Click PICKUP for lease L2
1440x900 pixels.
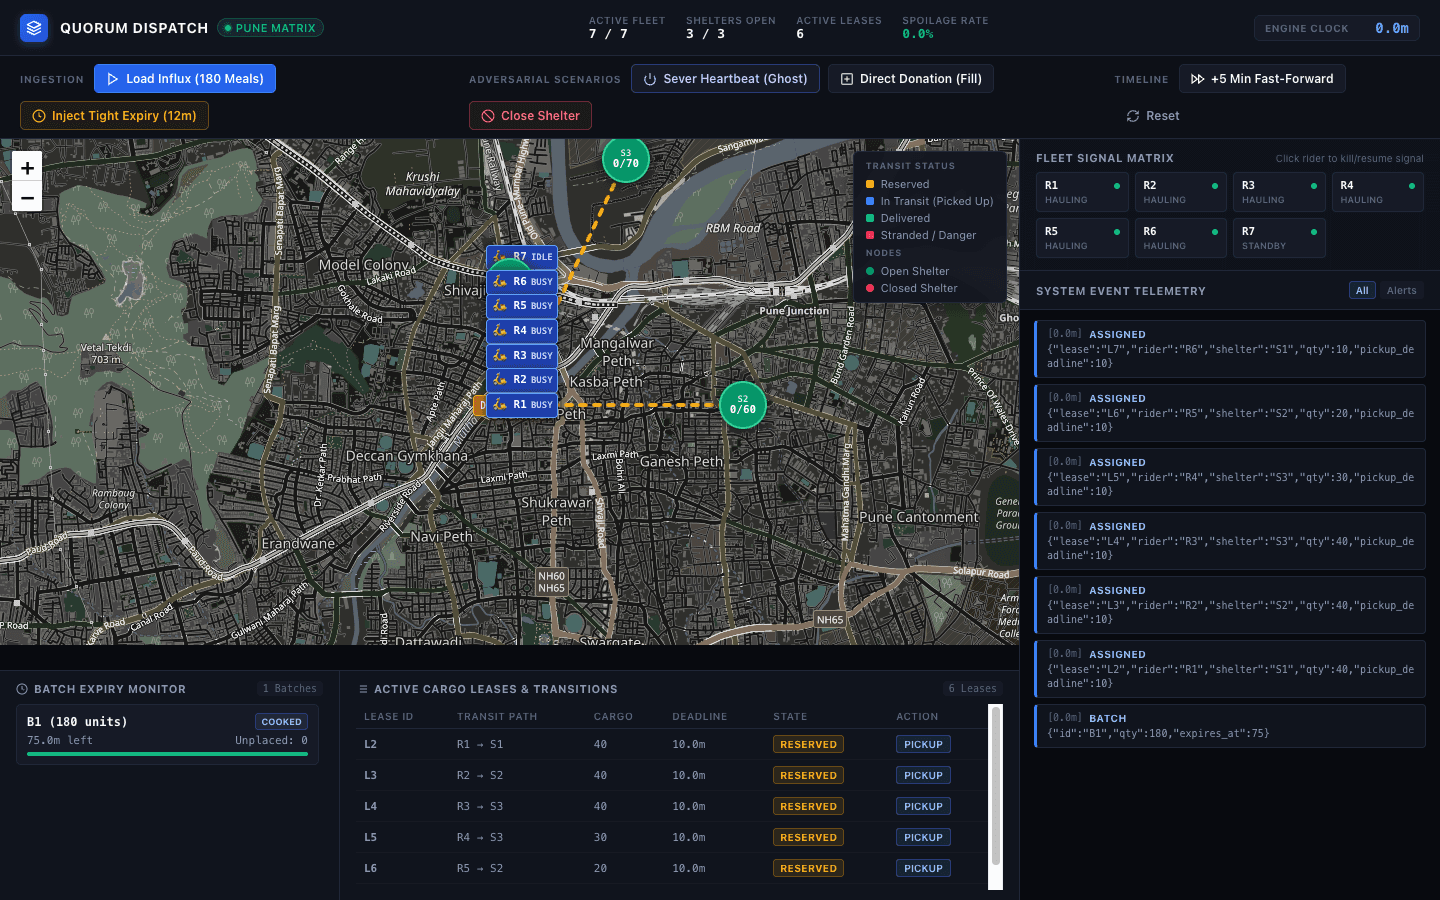(x=923, y=745)
